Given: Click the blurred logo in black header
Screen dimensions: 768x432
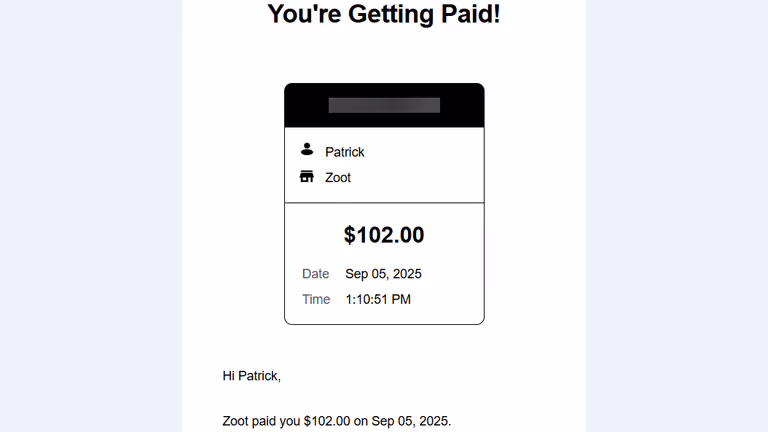Looking at the screenshot, I should 384,105.
